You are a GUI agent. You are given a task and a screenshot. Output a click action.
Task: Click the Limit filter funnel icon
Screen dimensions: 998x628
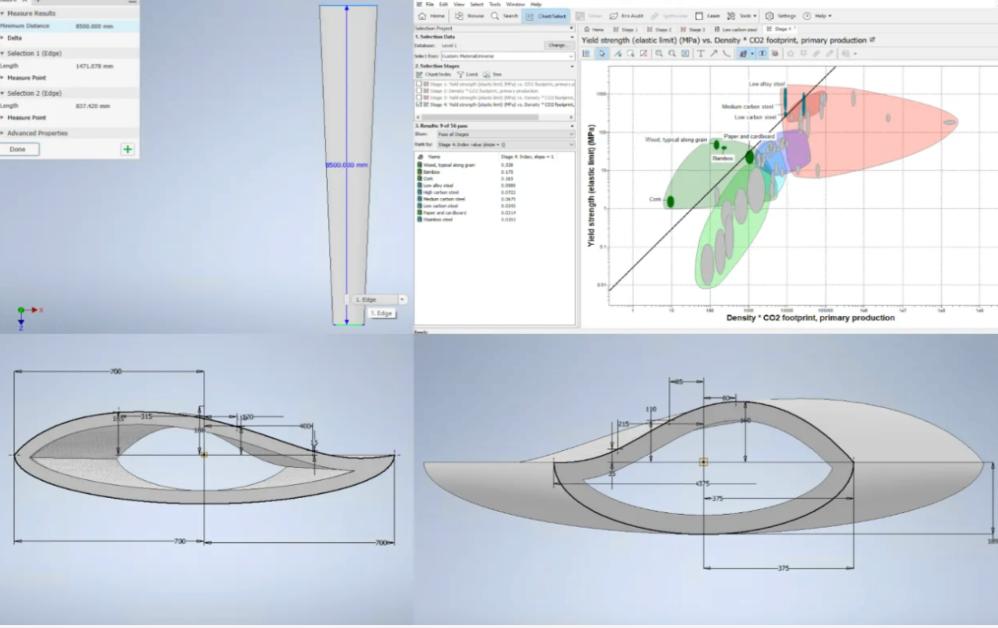(x=460, y=74)
